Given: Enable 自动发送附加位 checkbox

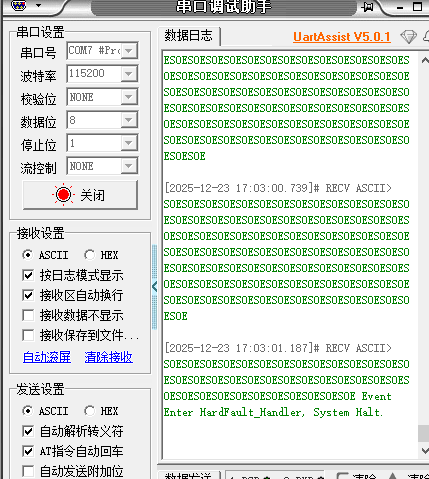Looking at the screenshot, I should tap(28, 471).
